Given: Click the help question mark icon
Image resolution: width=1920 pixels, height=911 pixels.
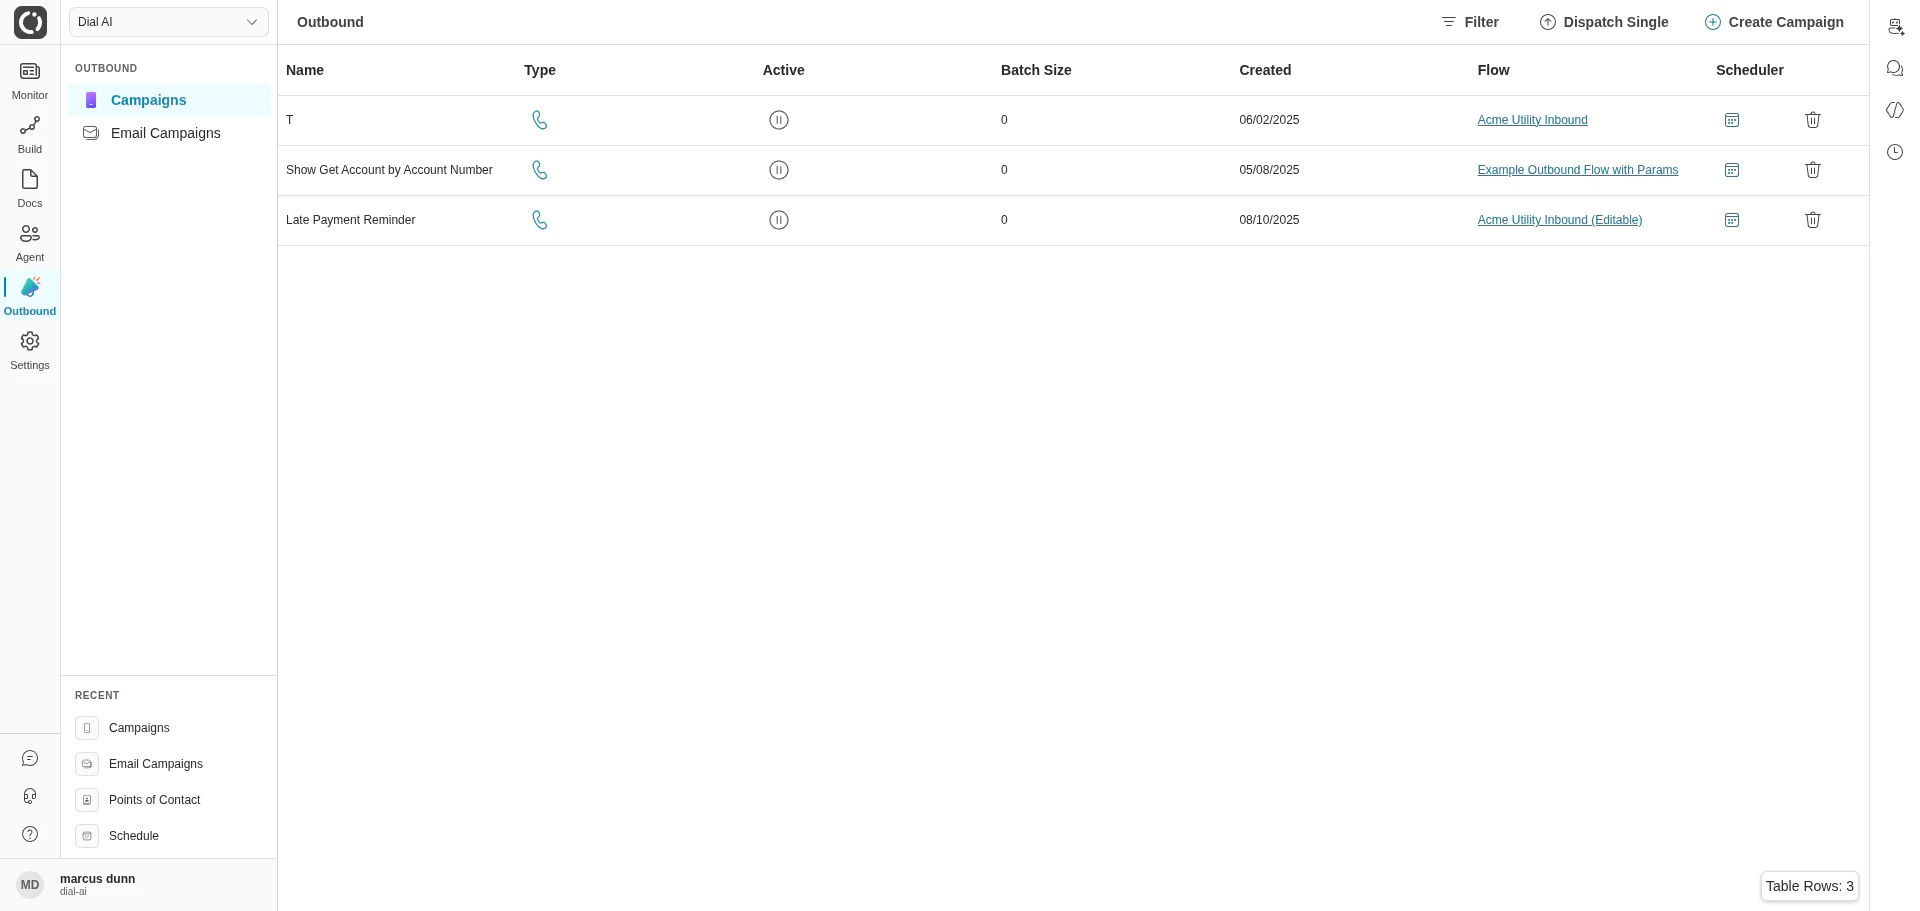Looking at the screenshot, I should [x=30, y=834].
